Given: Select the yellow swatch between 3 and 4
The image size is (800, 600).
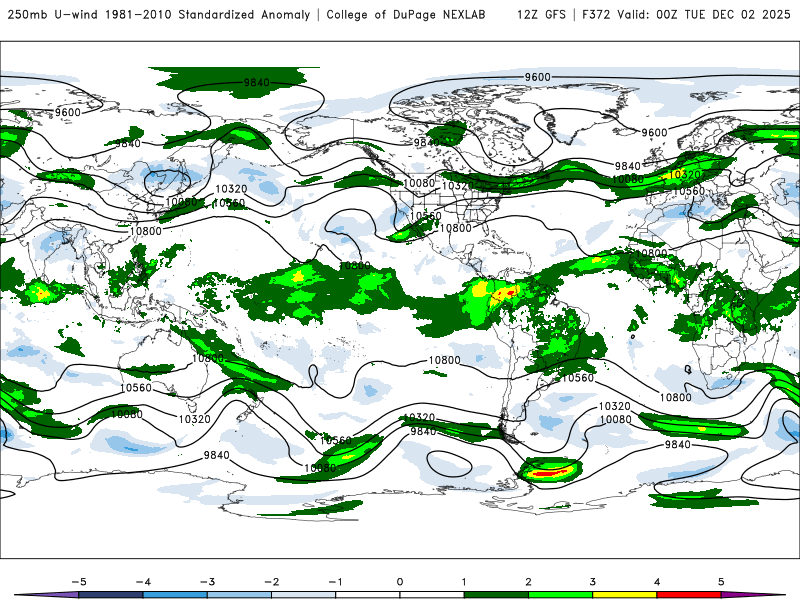Looking at the screenshot, I should click(624, 595).
